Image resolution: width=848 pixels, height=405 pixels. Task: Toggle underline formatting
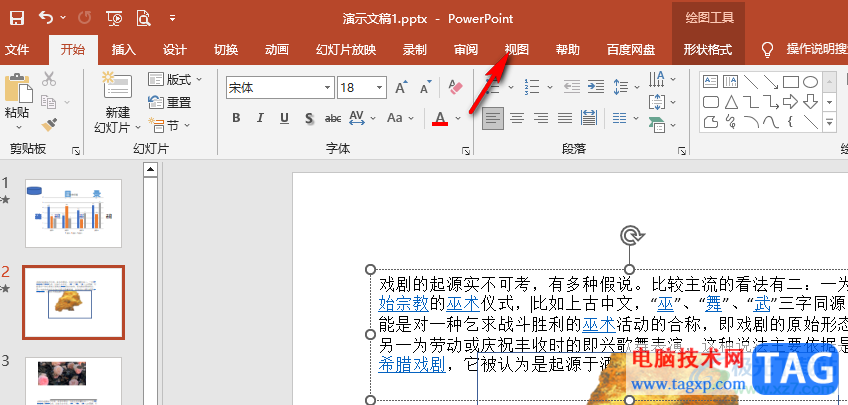(x=285, y=118)
